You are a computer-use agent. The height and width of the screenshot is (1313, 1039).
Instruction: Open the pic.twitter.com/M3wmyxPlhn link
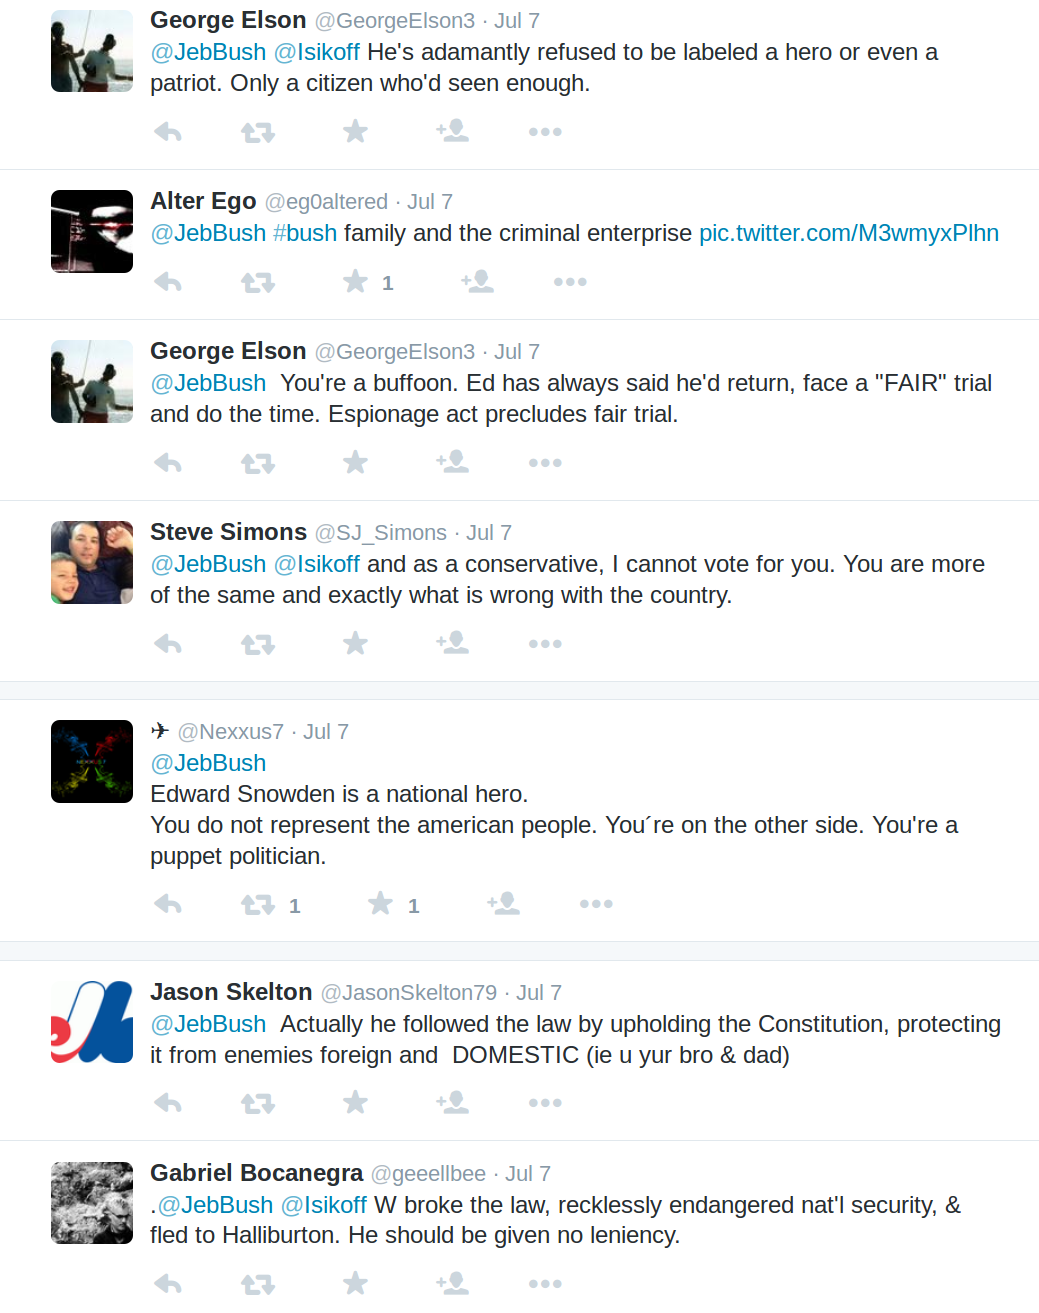848,233
